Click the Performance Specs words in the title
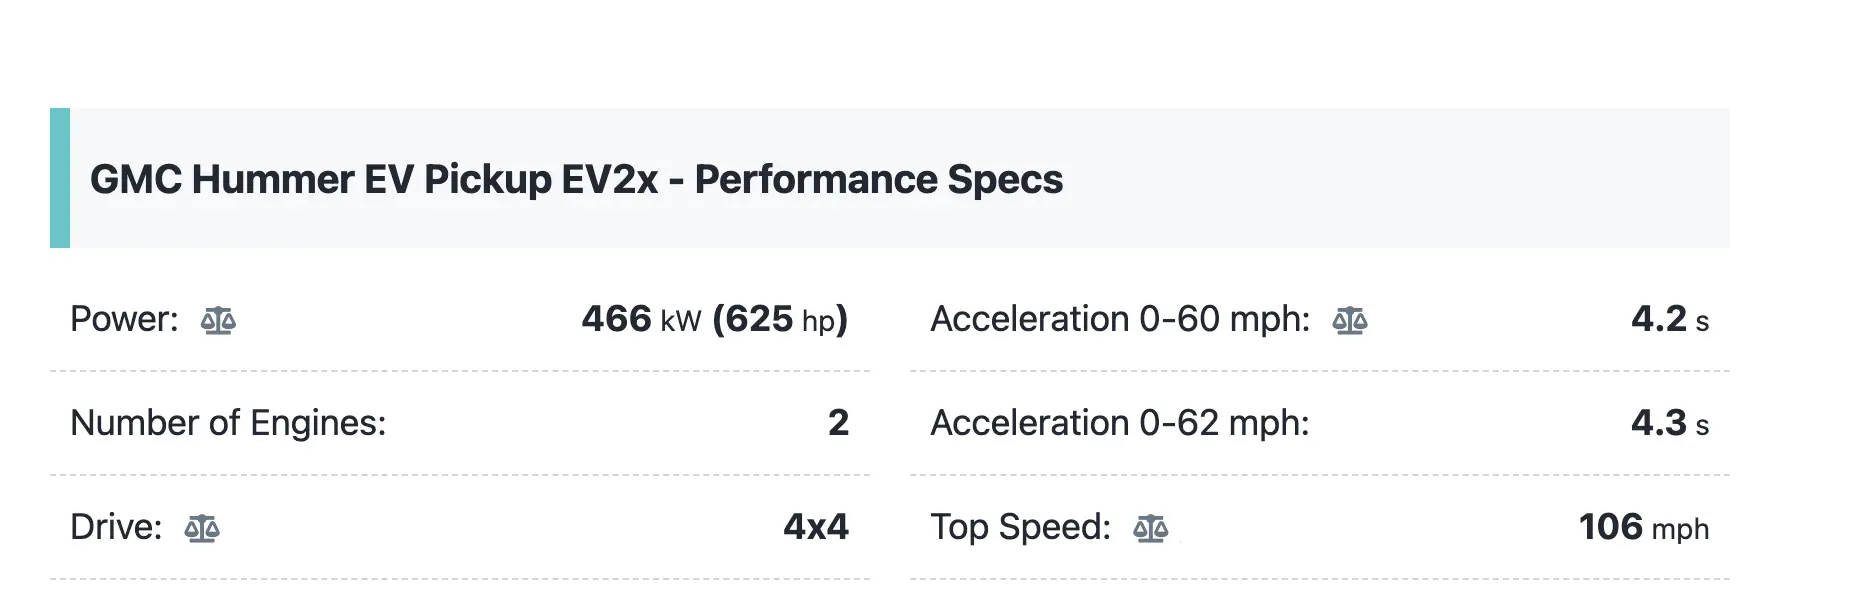The height and width of the screenshot is (606, 1850). pos(879,179)
